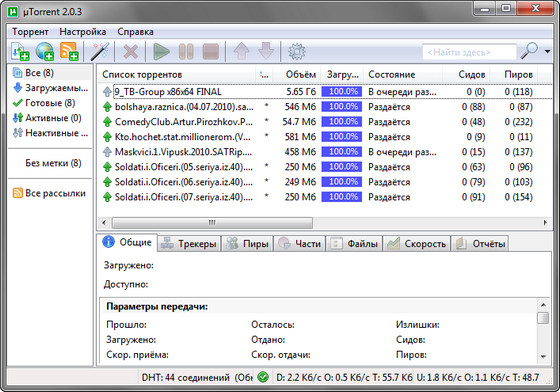
Task: Select Загружаемые category in sidebar
Action: tap(50, 88)
